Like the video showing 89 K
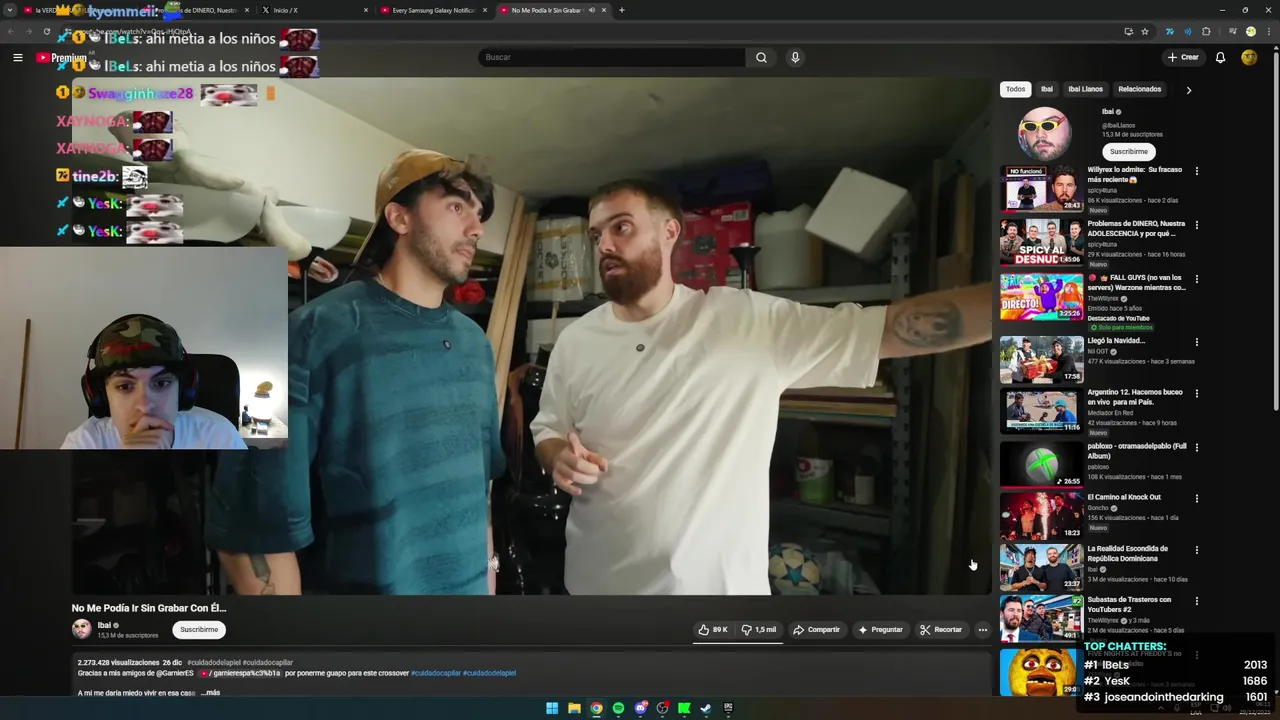Screen dimensions: 1280x720 click(713, 630)
